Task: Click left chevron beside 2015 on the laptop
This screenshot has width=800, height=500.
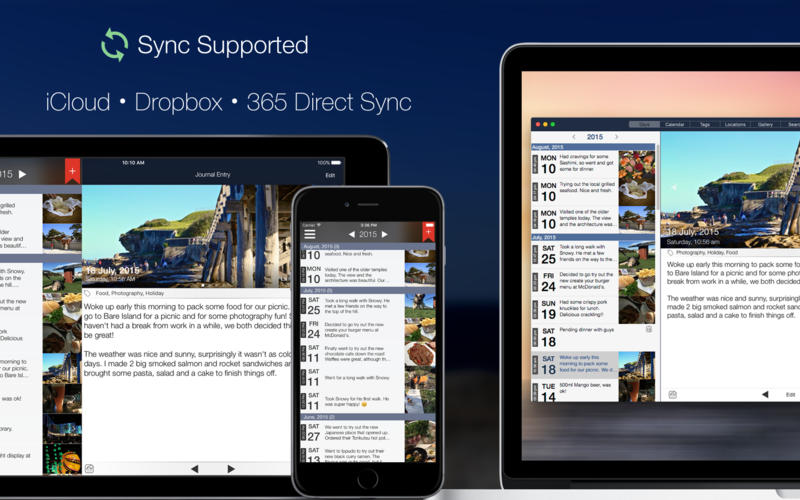Action: (x=574, y=137)
